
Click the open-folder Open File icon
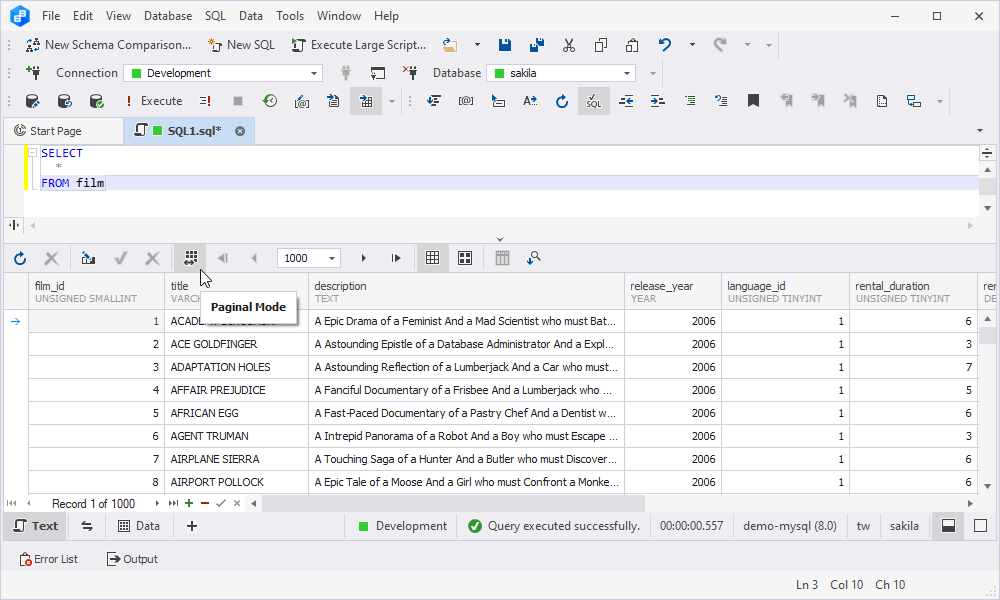450,45
